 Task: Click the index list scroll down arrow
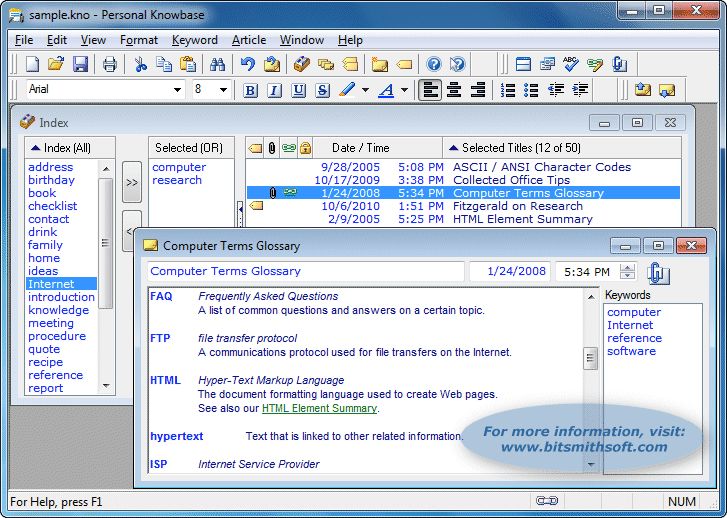[106, 386]
